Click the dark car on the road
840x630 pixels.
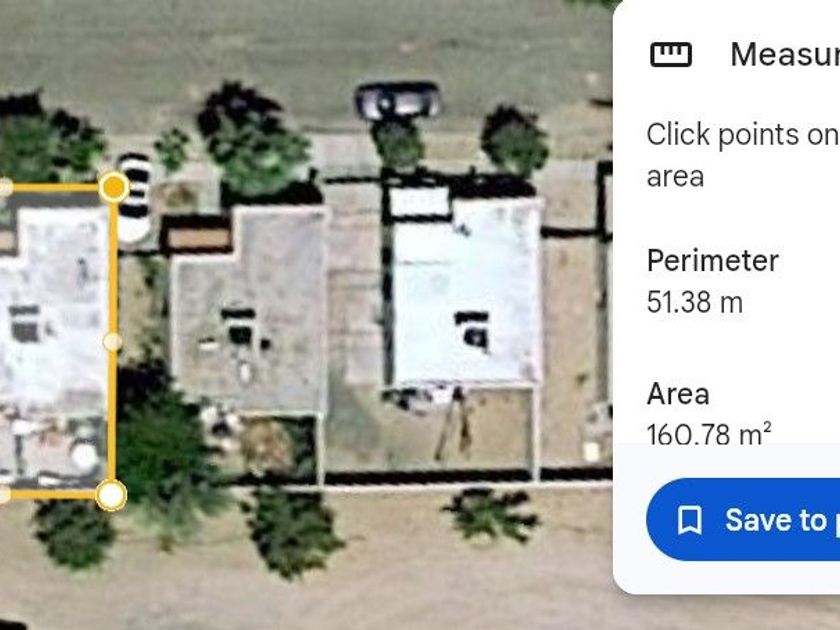(398, 100)
